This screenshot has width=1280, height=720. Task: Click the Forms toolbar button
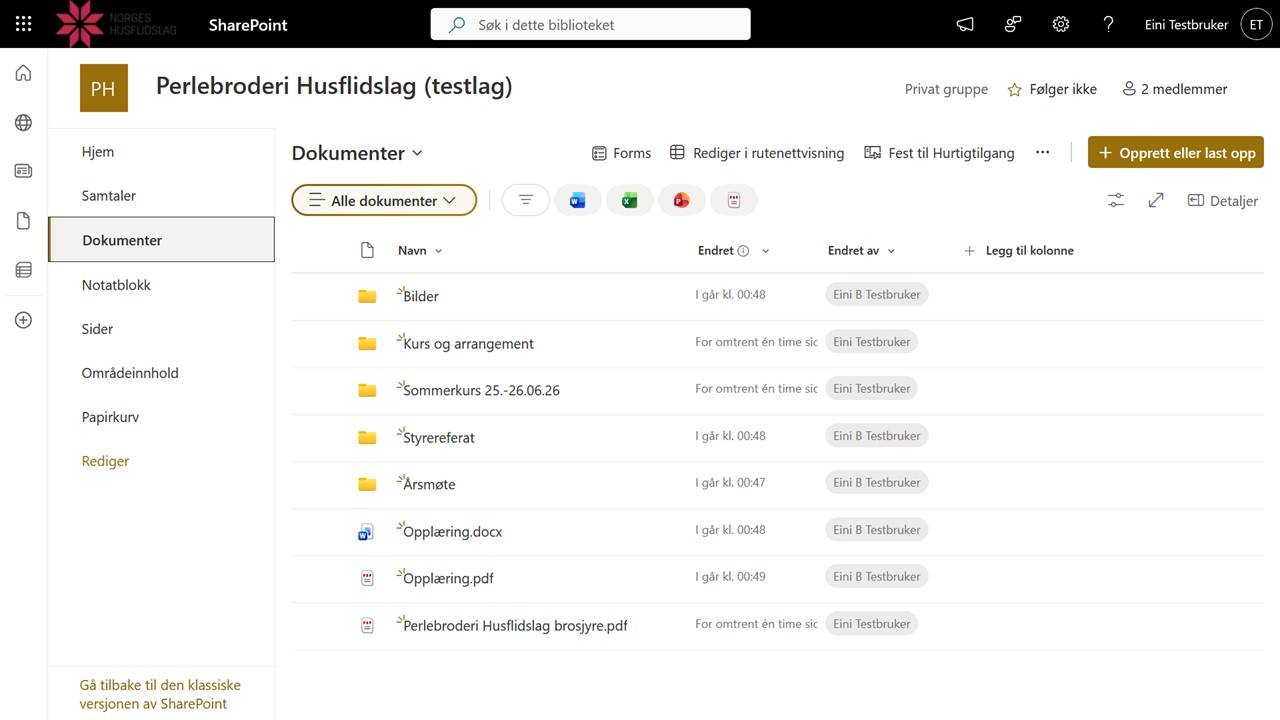point(621,153)
